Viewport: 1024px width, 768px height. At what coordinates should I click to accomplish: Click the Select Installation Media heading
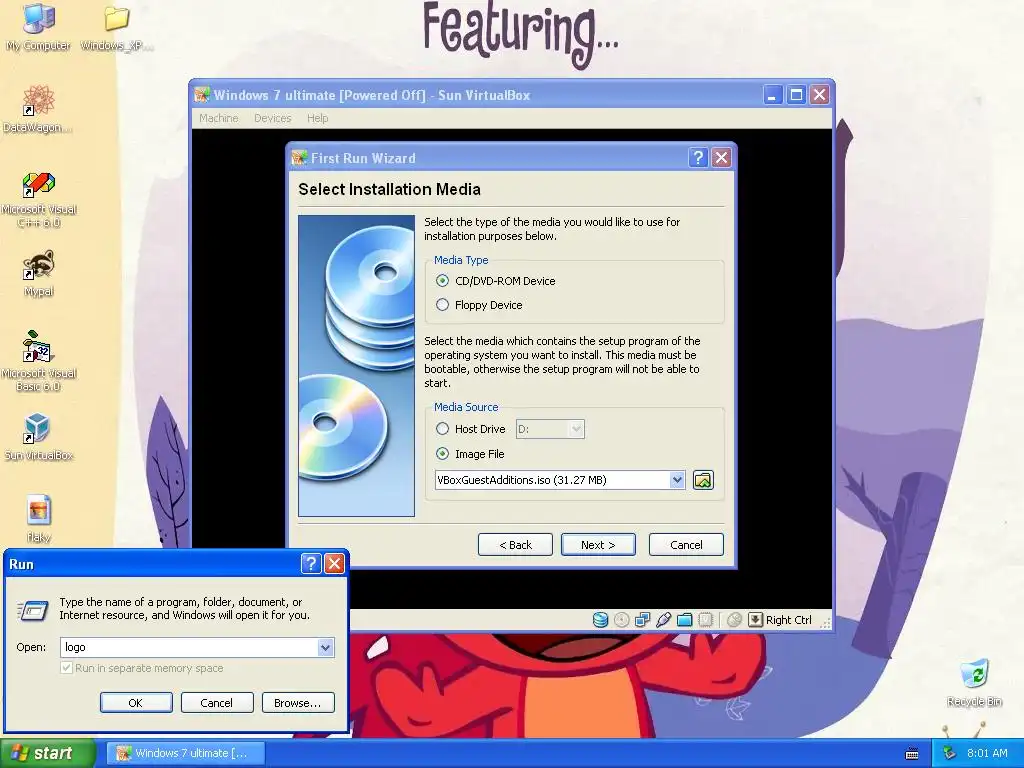tap(389, 189)
